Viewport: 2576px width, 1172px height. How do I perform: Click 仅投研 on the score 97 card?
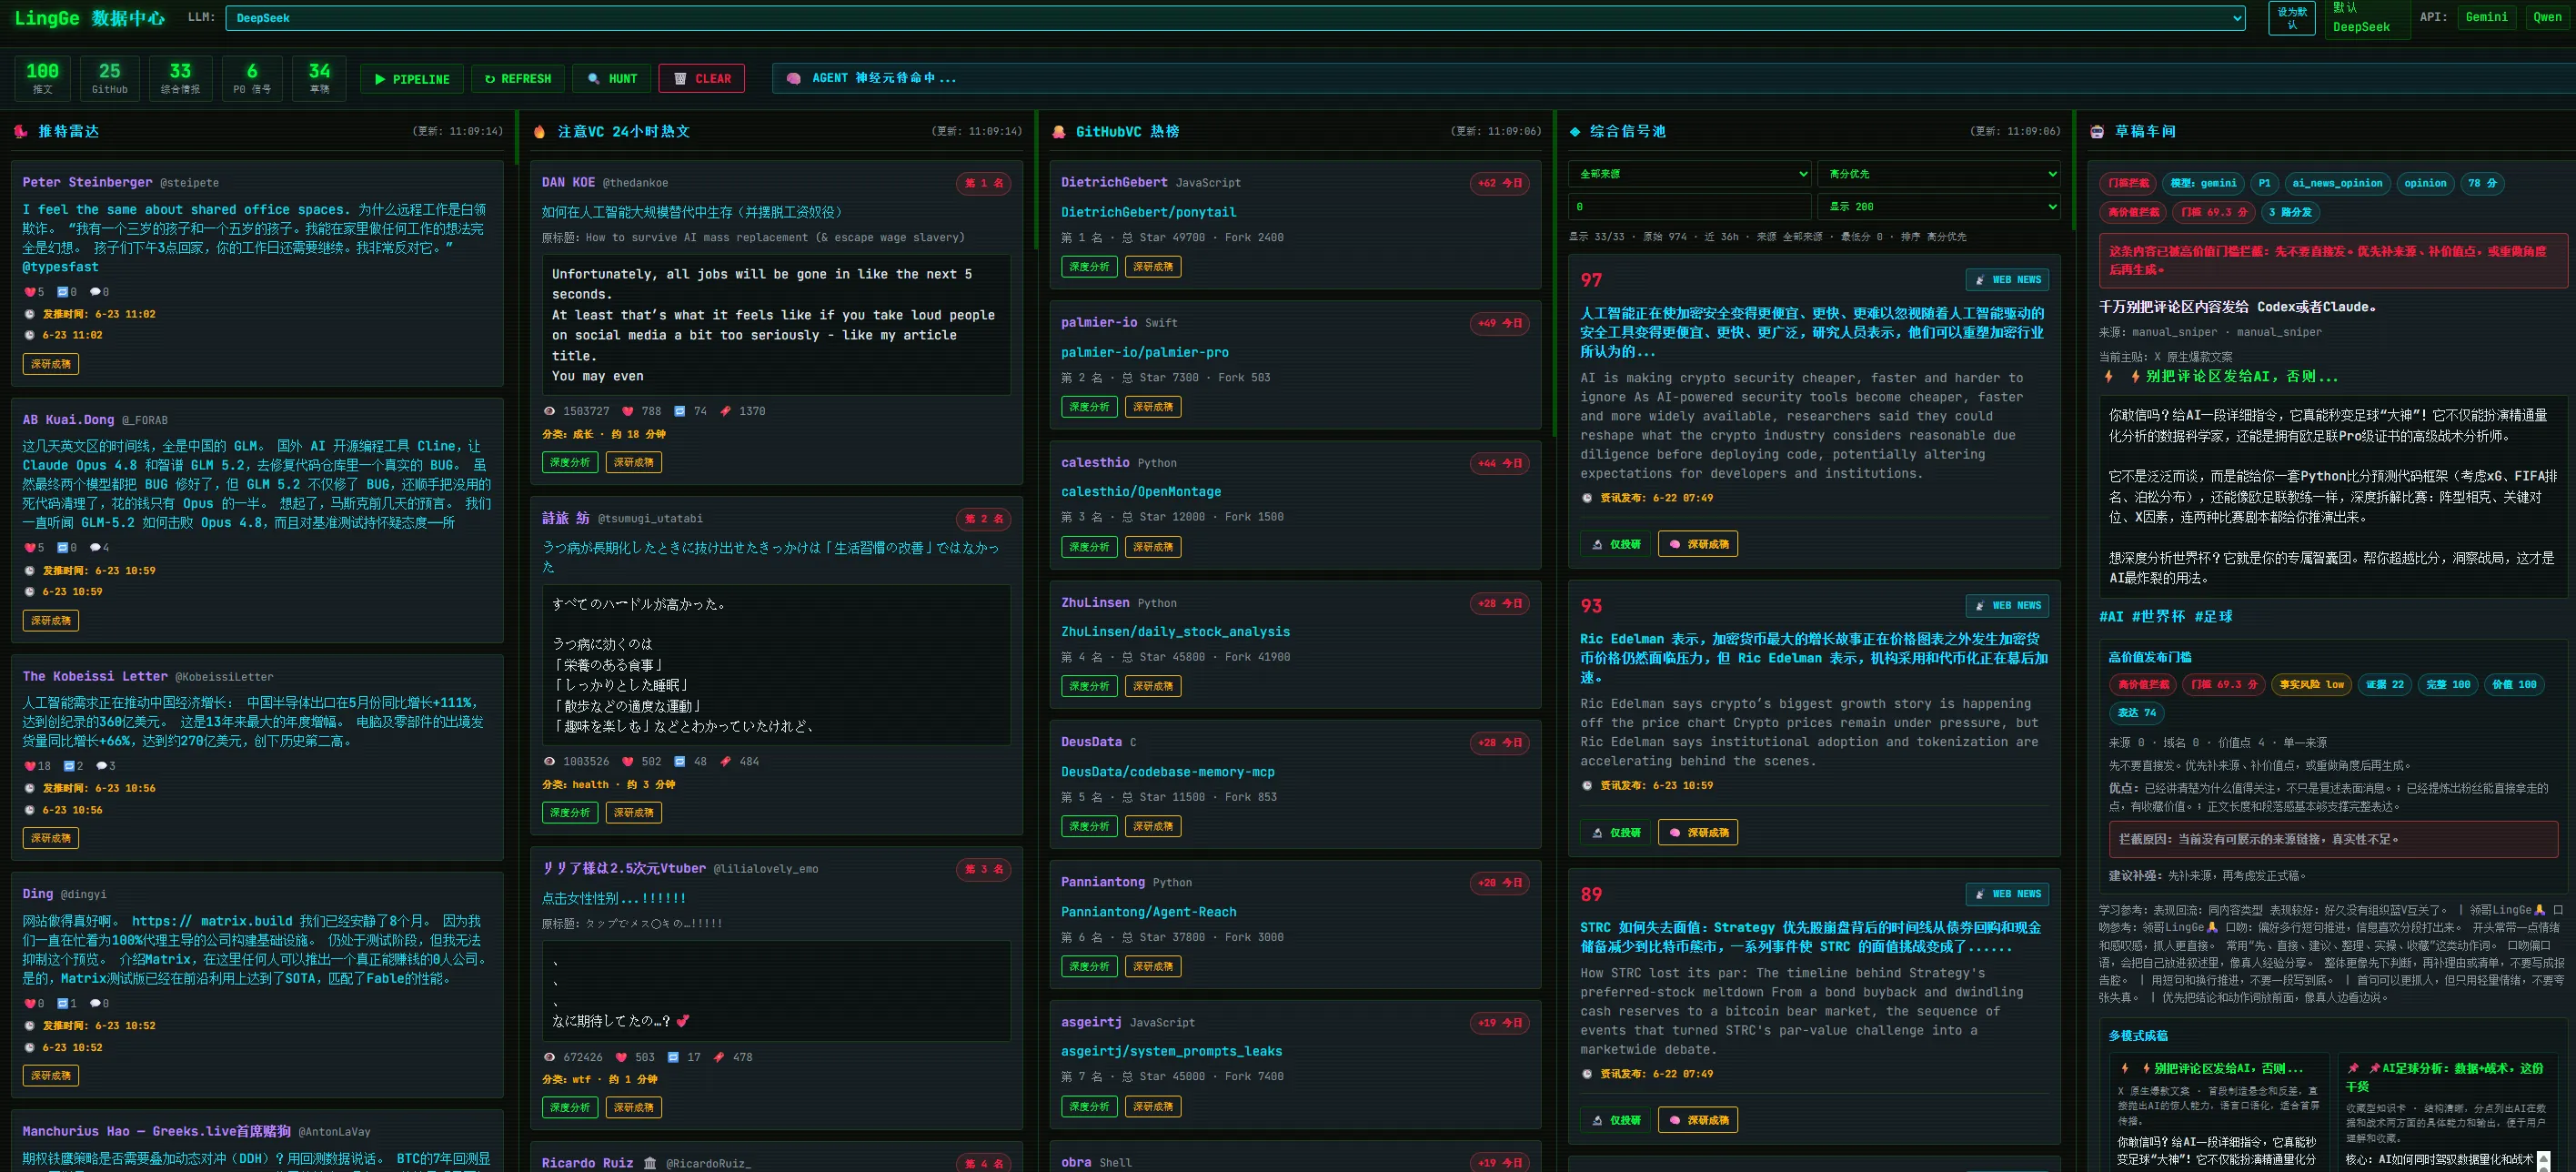tap(1616, 544)
